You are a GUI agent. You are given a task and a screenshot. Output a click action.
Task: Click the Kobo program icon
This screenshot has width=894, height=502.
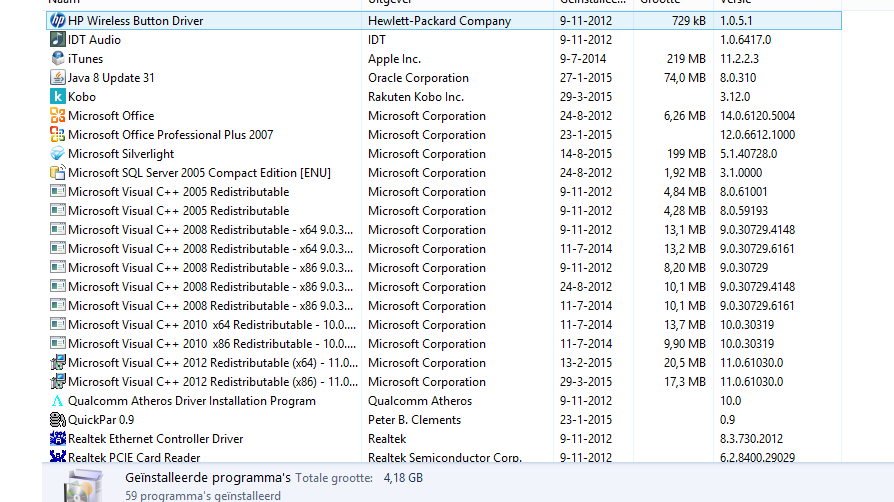tap(58, 96)
